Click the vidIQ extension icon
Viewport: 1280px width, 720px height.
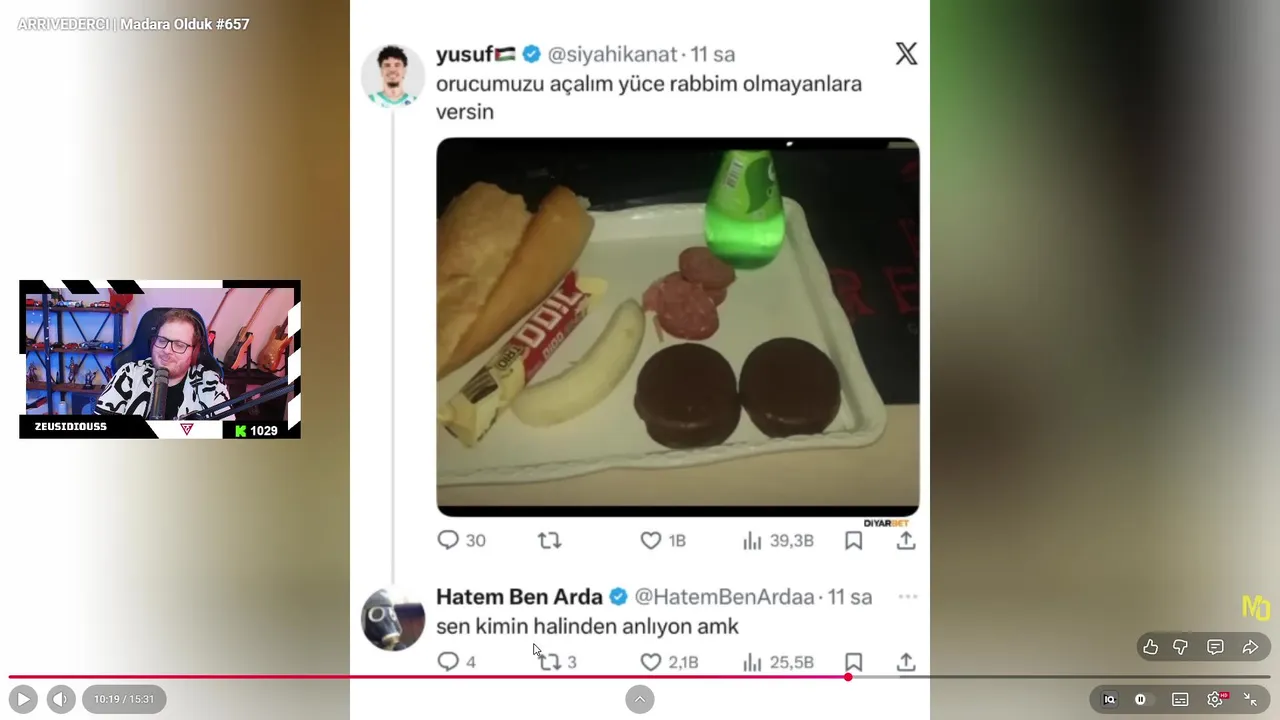click(1109, 699)
